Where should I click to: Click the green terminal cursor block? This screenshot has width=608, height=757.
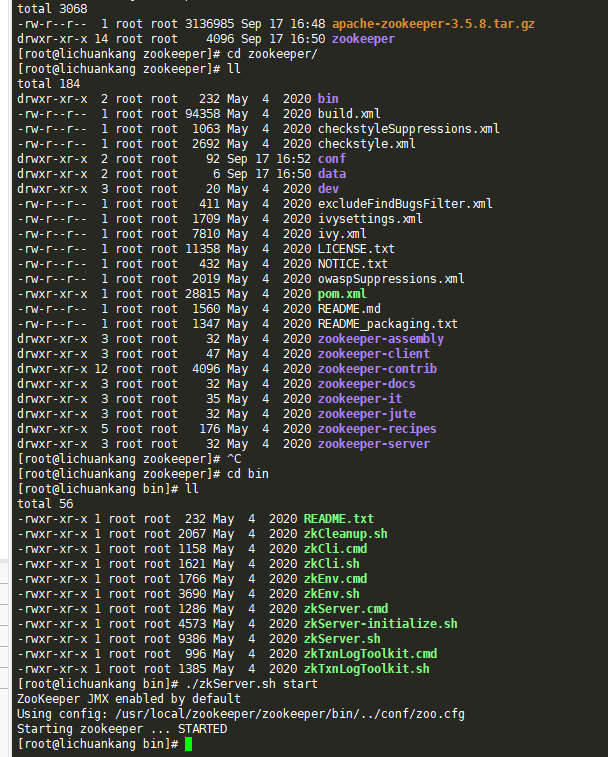click(188, 744)
